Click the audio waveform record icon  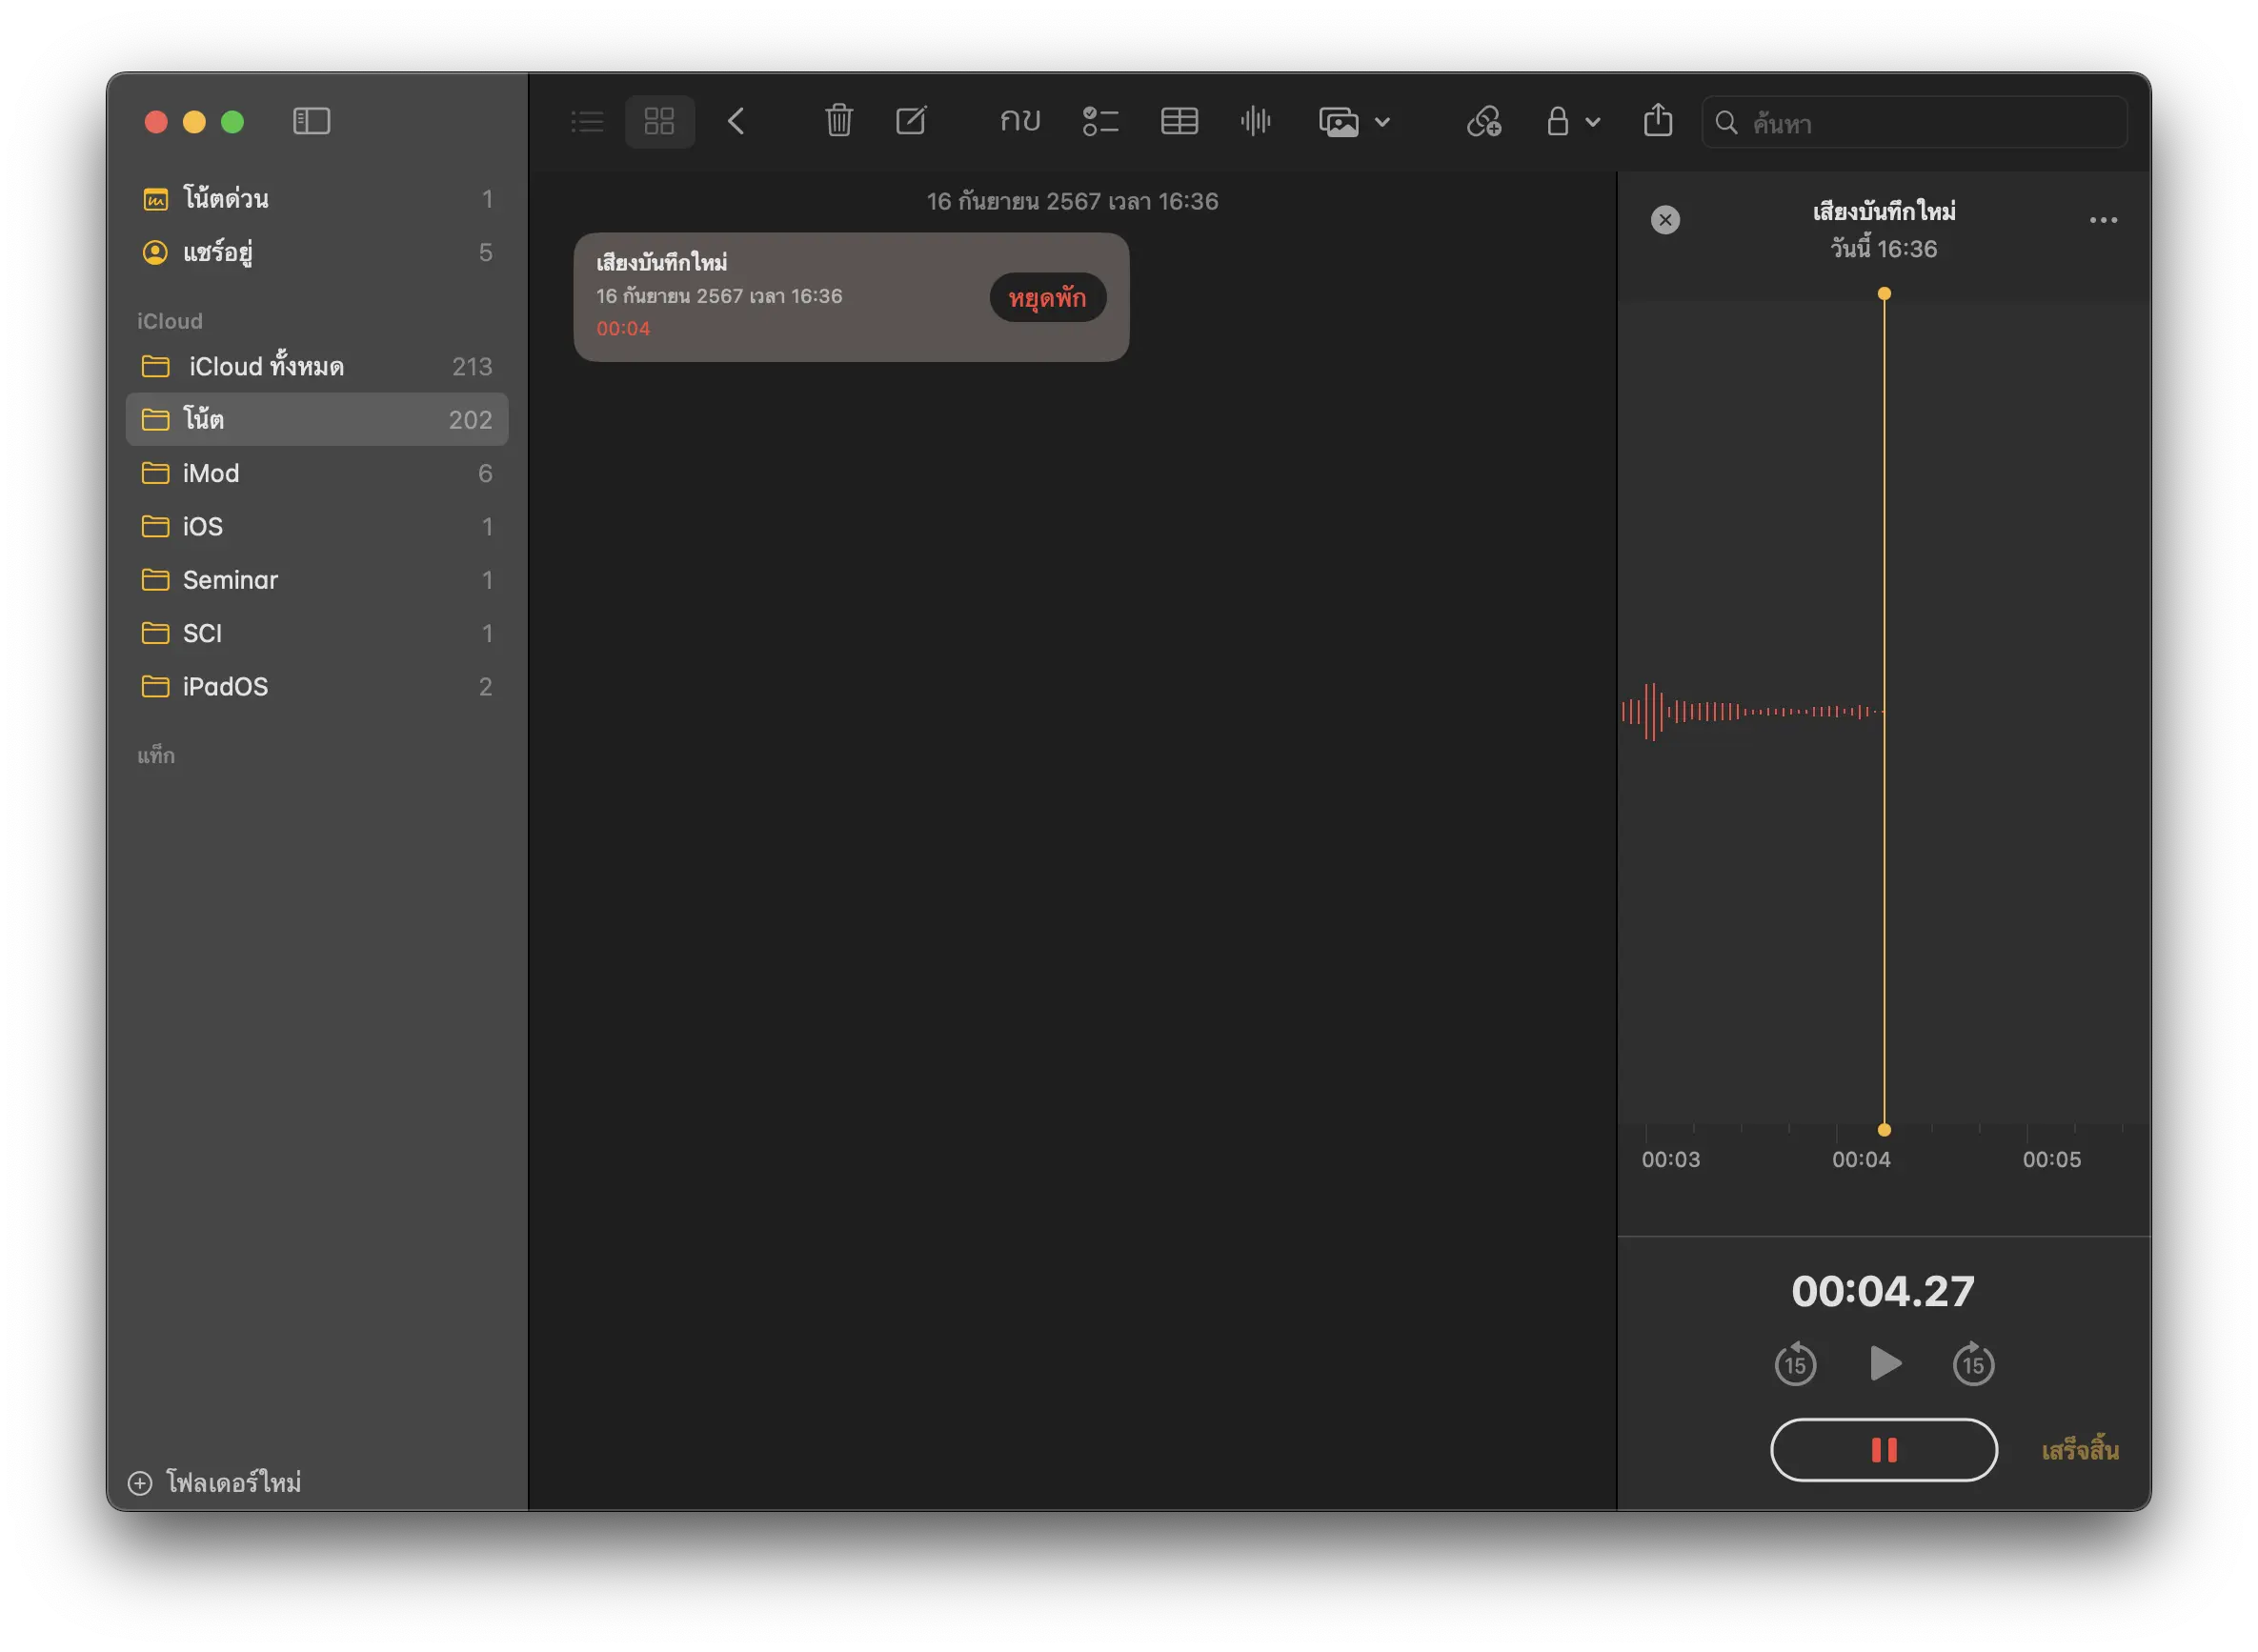pyautogui.click(x=1255, y=121)
